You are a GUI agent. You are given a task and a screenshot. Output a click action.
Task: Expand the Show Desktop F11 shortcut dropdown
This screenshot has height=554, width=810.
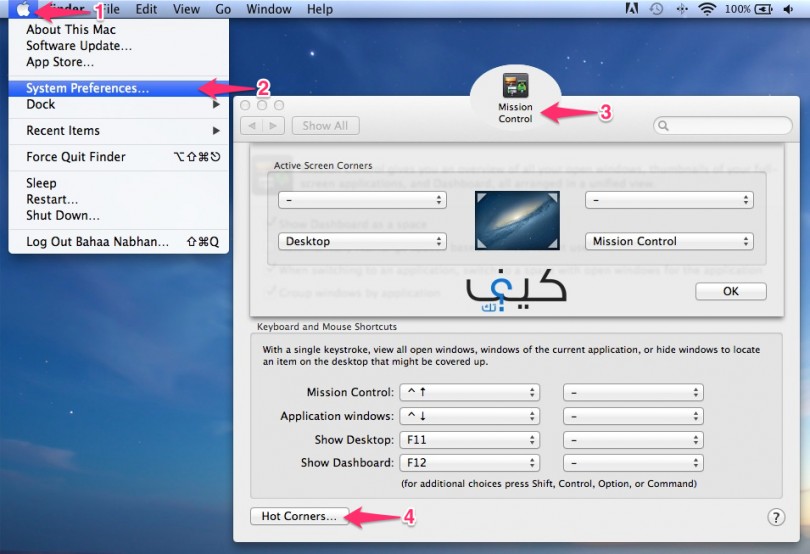click(469, 439)
